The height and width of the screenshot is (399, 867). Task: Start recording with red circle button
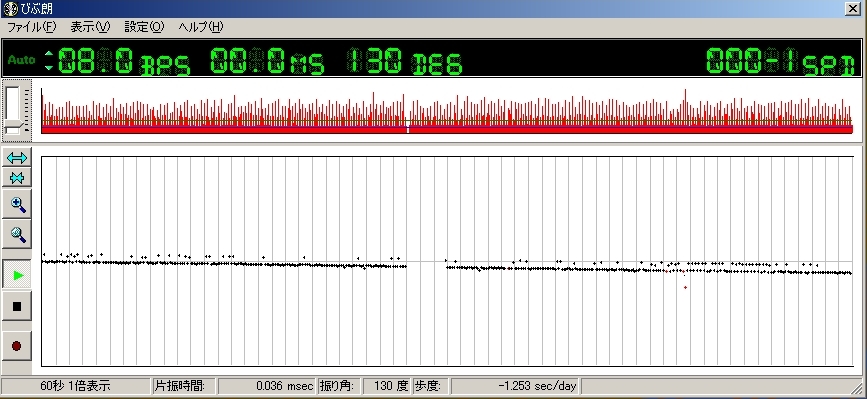coord(17,346)
